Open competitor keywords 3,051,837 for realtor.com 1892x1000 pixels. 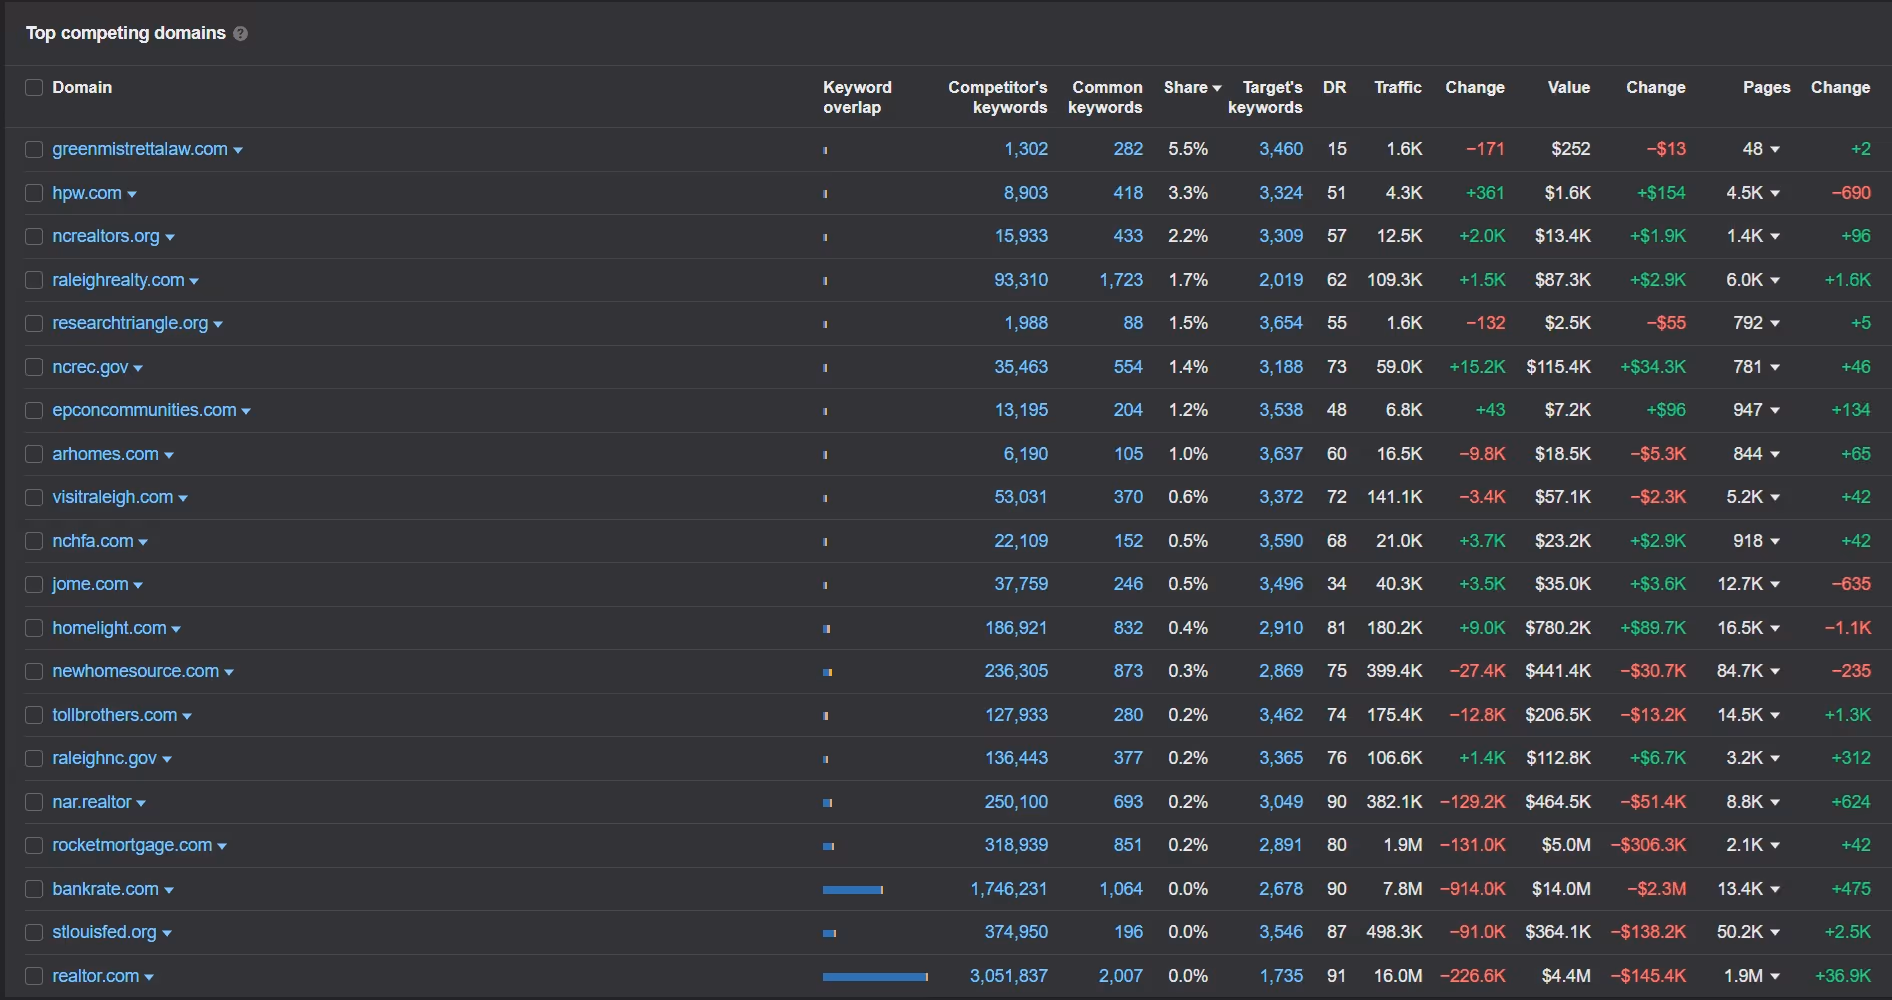pos(1009,976)
